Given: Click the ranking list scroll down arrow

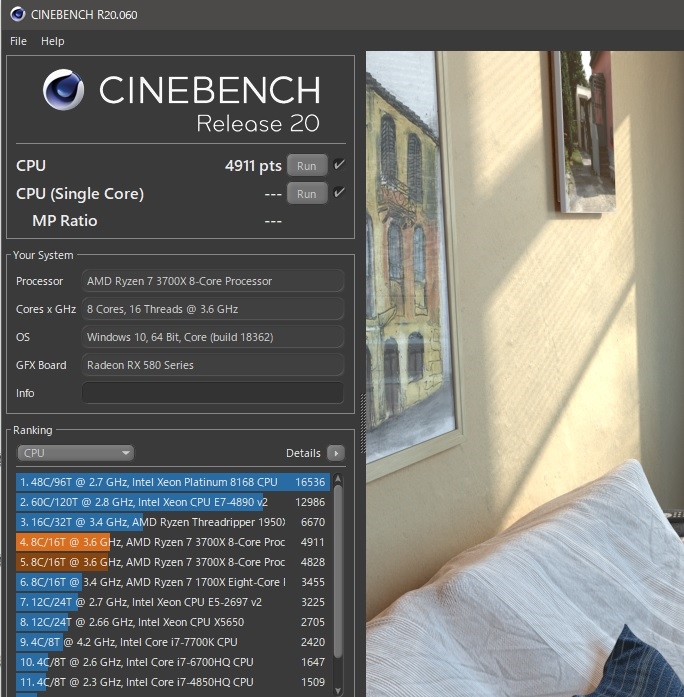Looking at the screenshot, I should (338, 691).
